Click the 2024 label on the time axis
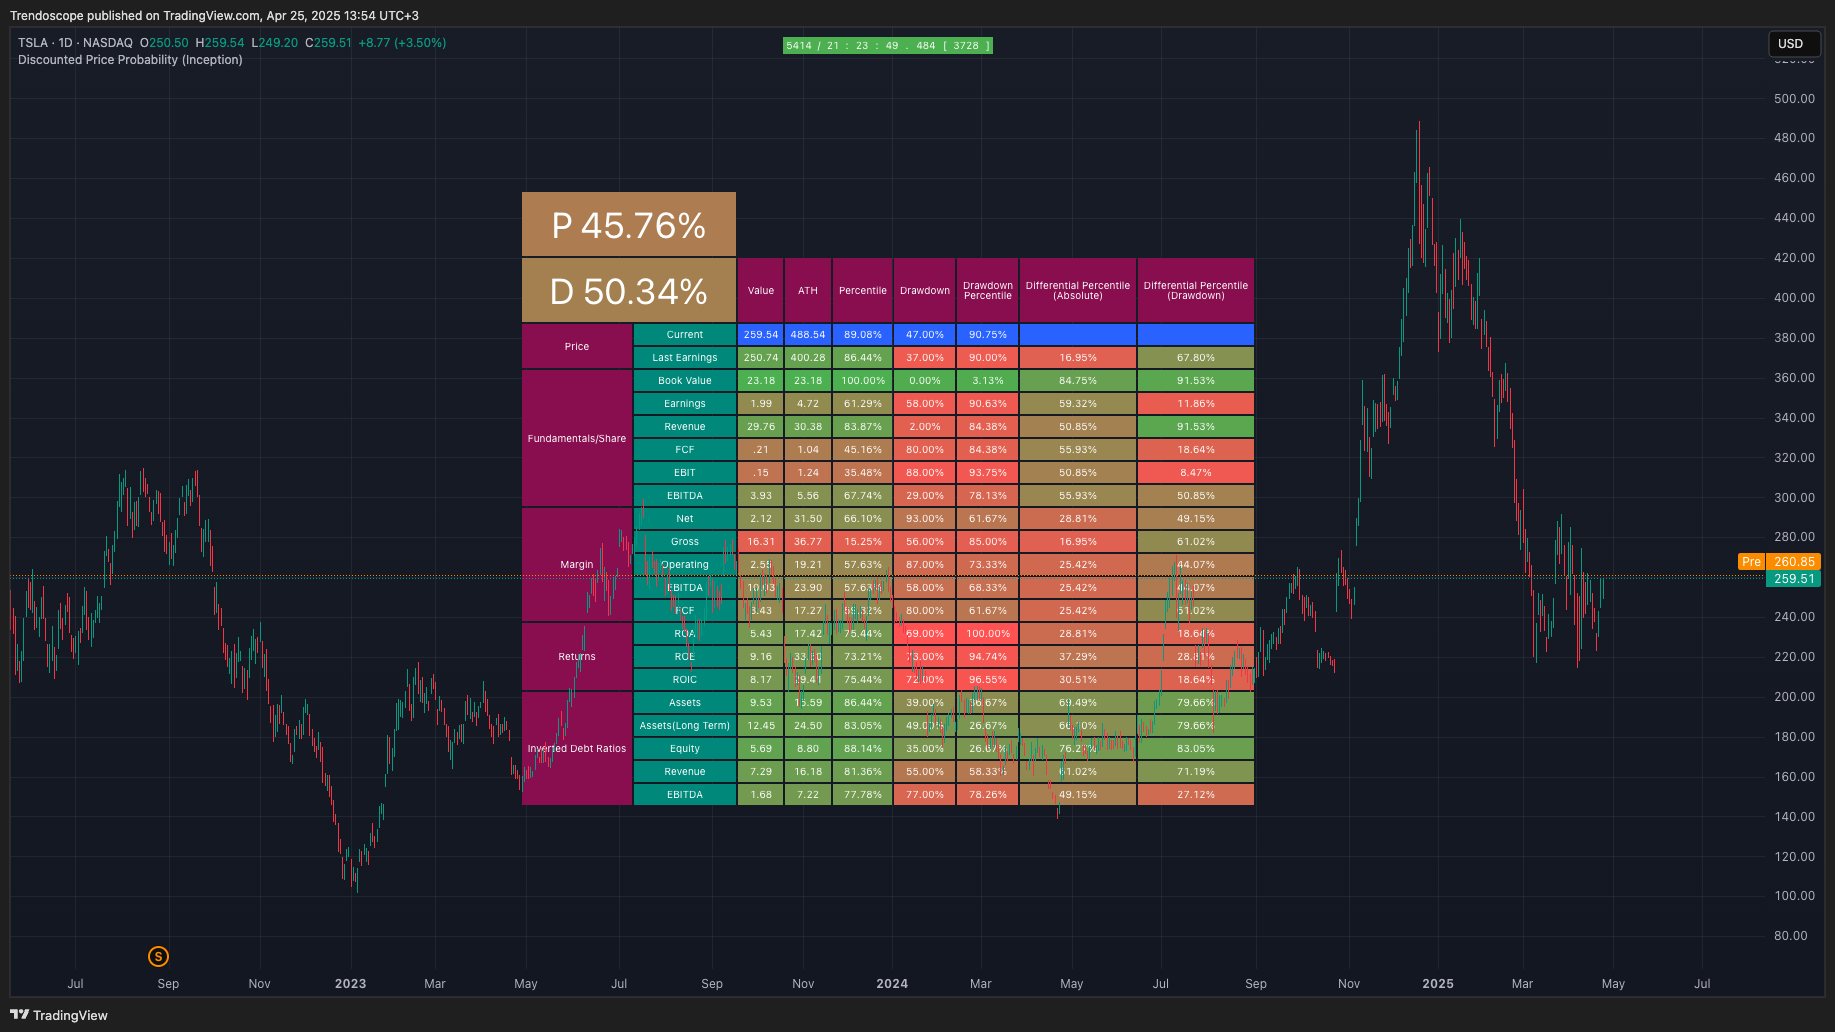This screenshot has width=1835, height=1032. 892,984
